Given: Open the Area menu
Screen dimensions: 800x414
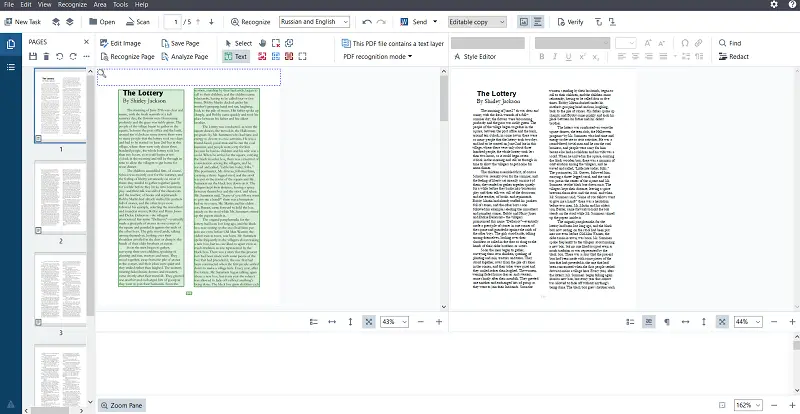Looking at the screenshot, I should (x=100, y=5).
